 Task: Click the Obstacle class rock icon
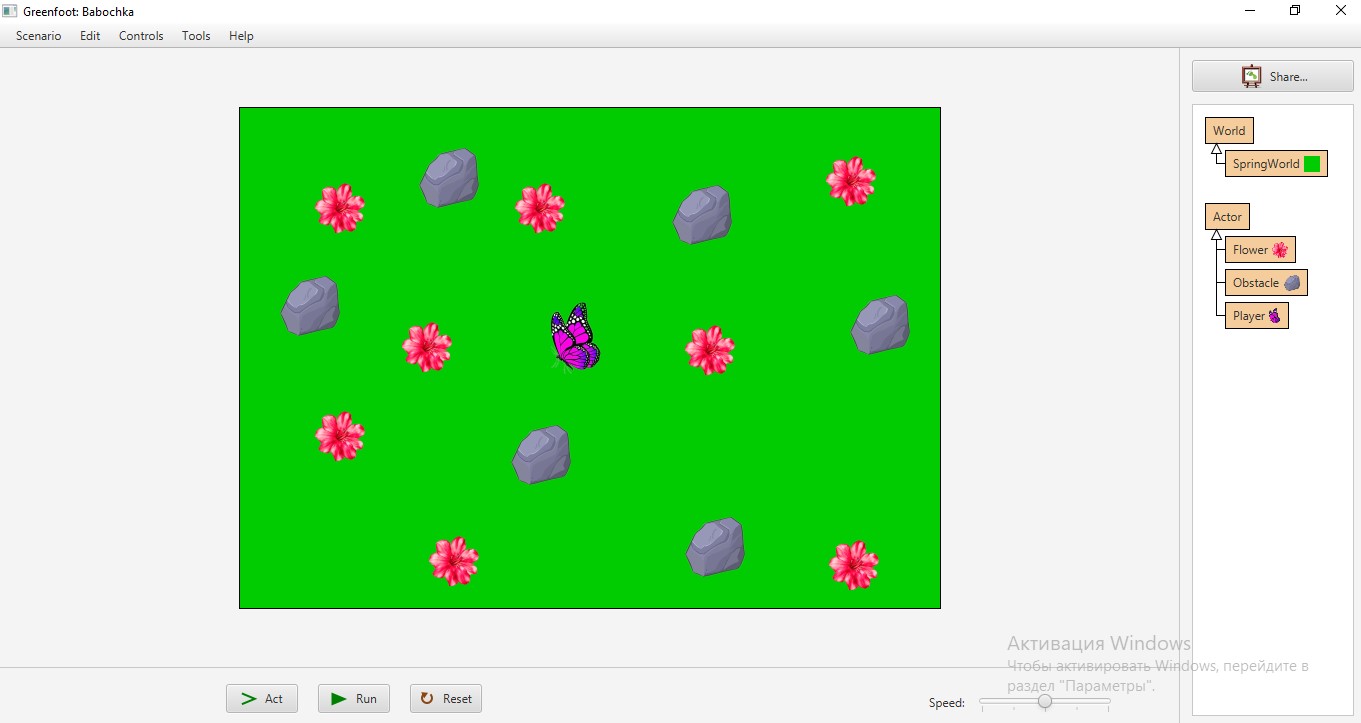pyautogui.click(x=1292, y=283)
